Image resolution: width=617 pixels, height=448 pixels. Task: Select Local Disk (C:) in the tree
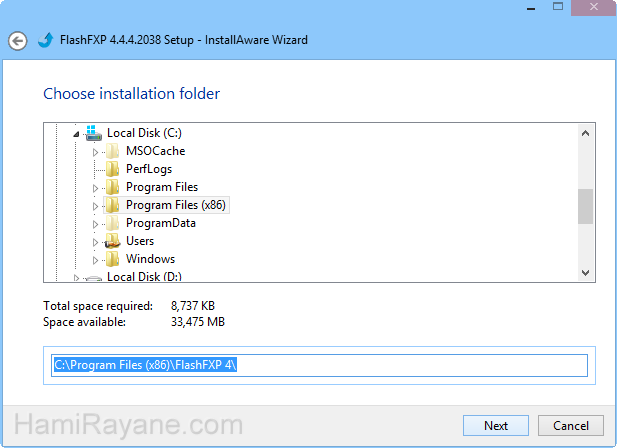click(144, 133)
